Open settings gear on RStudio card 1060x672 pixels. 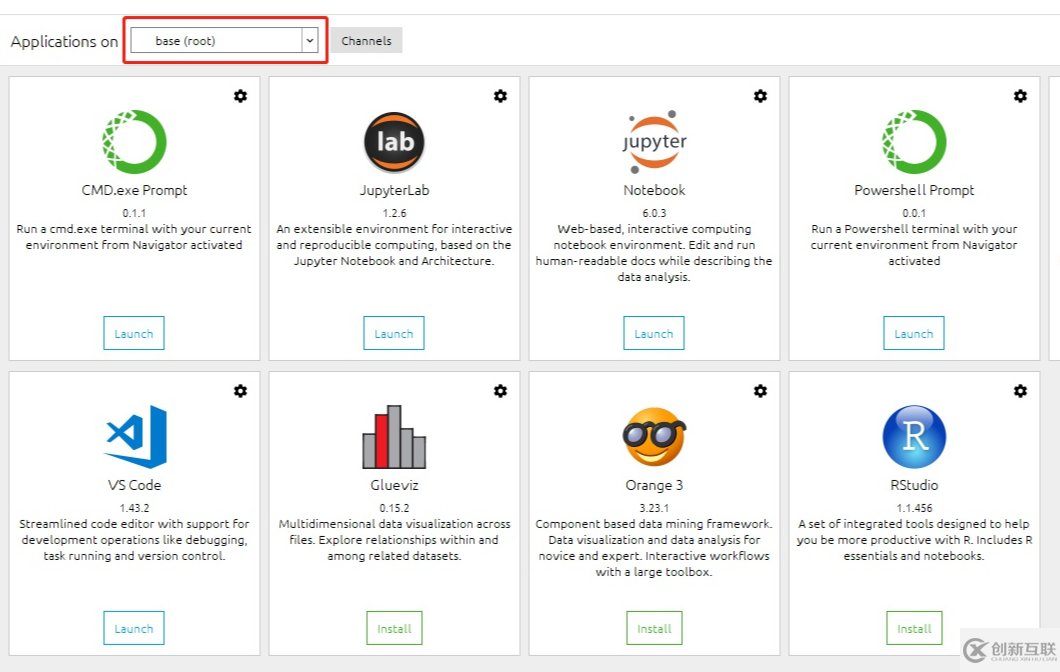(x=1020, y=391)
